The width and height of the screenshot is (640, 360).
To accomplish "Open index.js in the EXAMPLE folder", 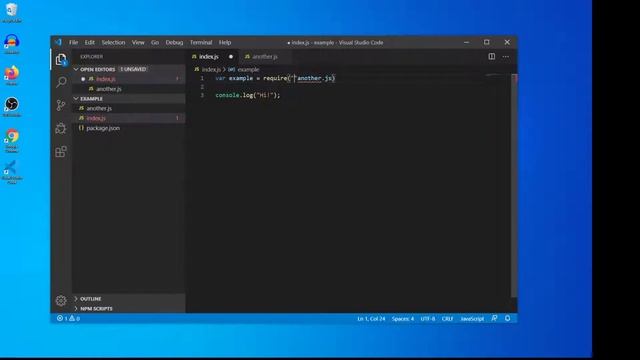I will click(x=129, y=118).
